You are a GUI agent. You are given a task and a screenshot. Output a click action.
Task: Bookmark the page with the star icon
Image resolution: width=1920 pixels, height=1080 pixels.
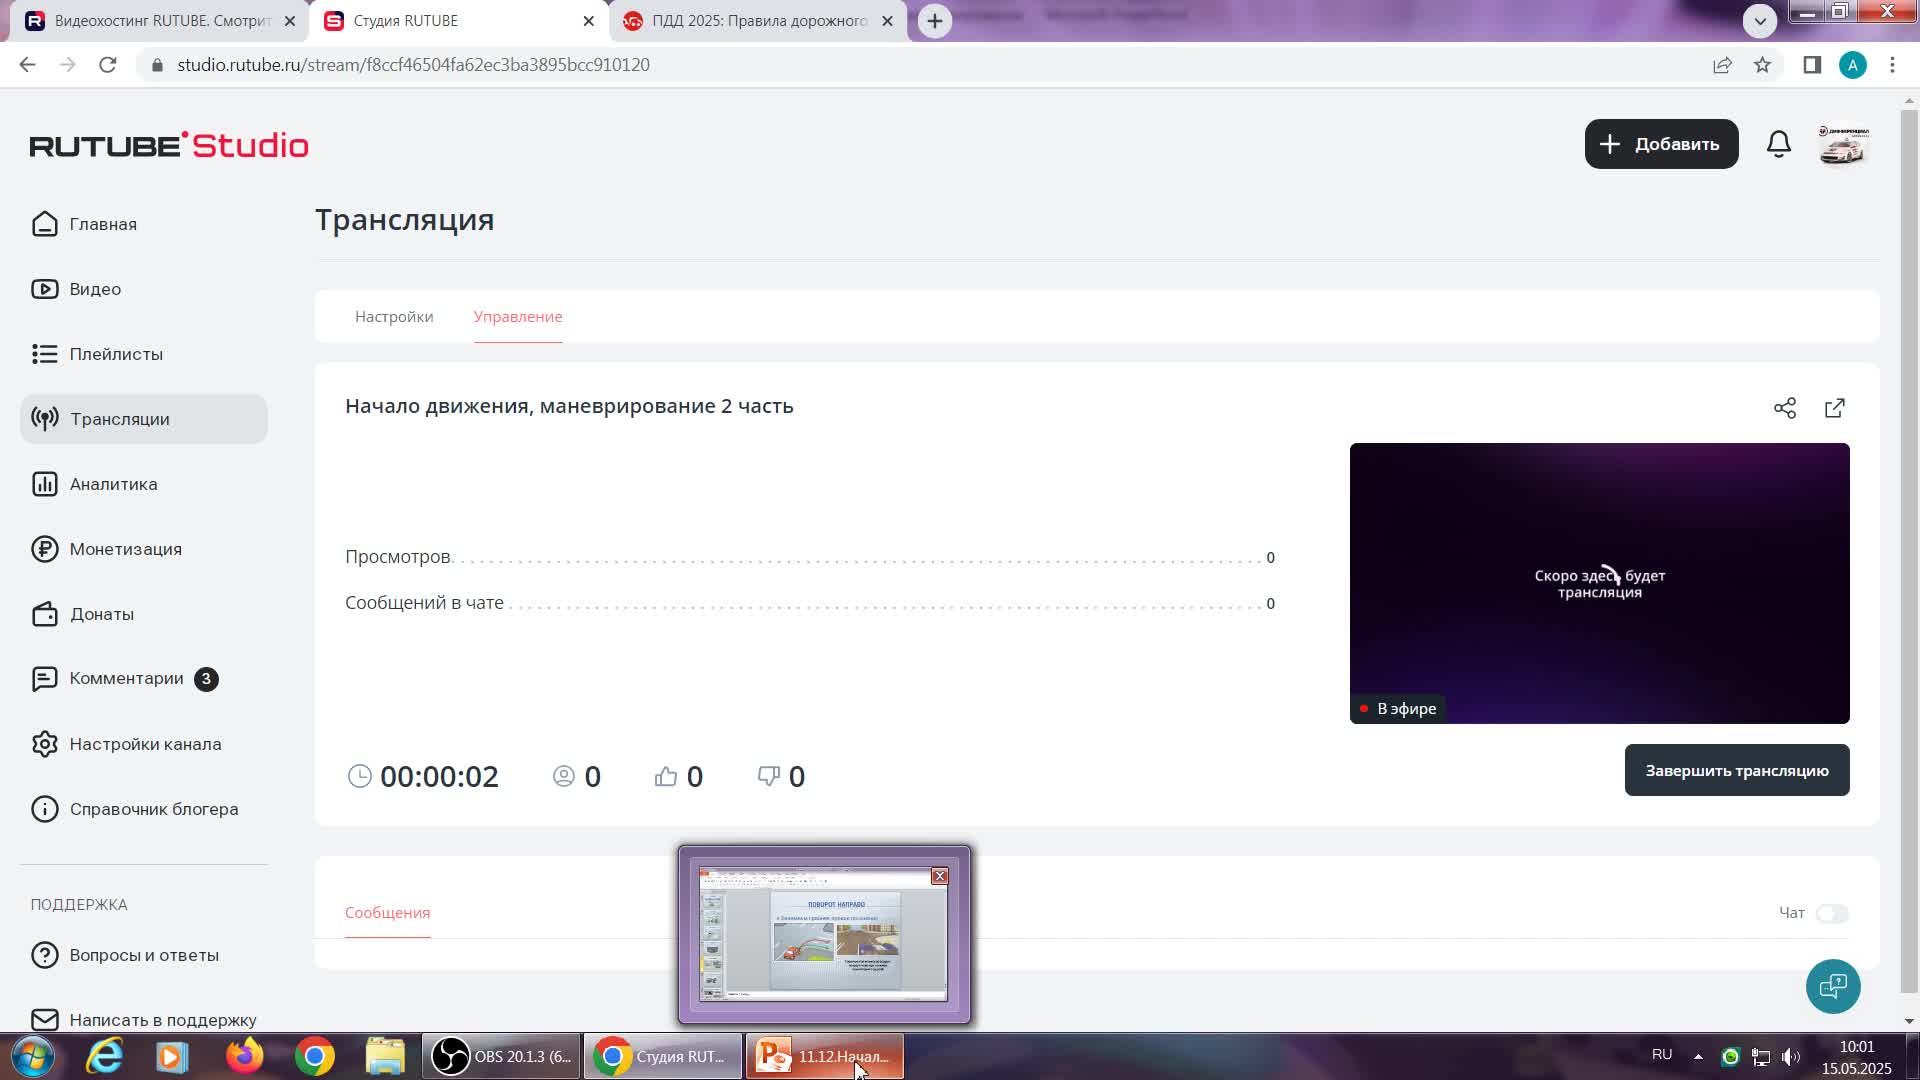[1762, 65]
